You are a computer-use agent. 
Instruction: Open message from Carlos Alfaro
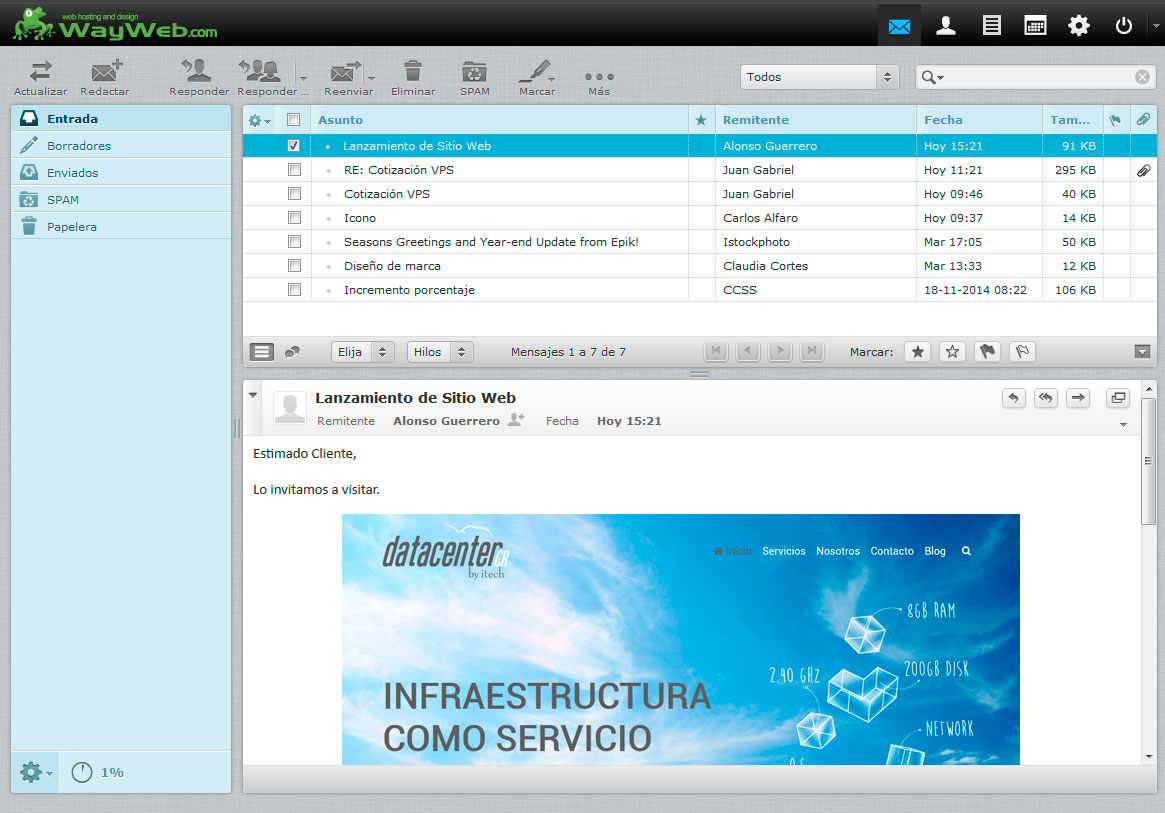[x=699, y=218]
